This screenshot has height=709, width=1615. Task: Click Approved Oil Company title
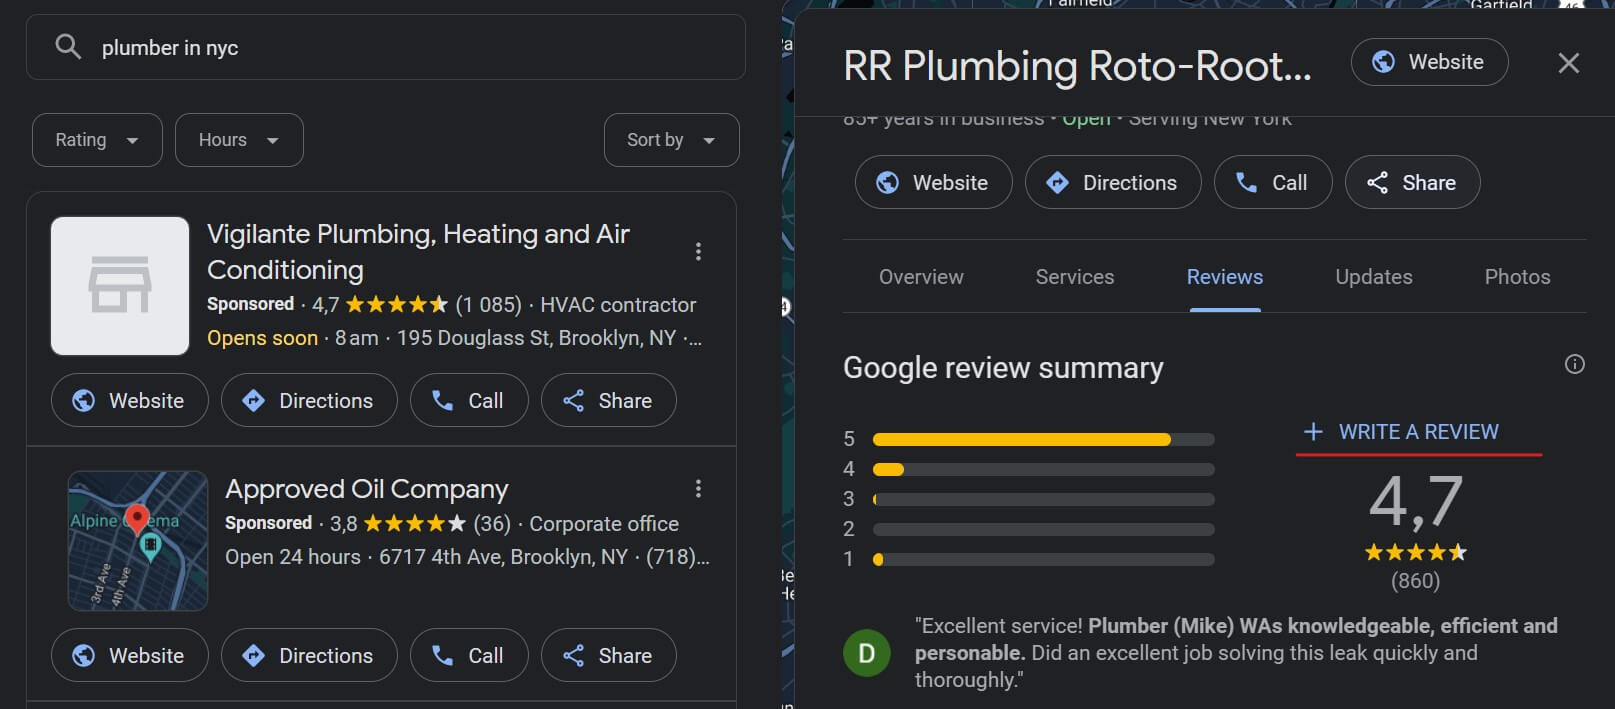(x=367, y=489)
